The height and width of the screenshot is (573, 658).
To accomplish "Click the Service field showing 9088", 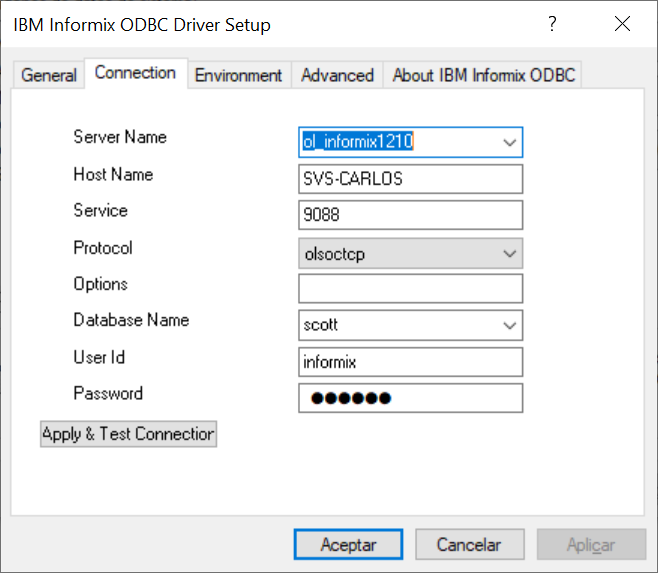I will pyautogui.click(x=410, y=215).
